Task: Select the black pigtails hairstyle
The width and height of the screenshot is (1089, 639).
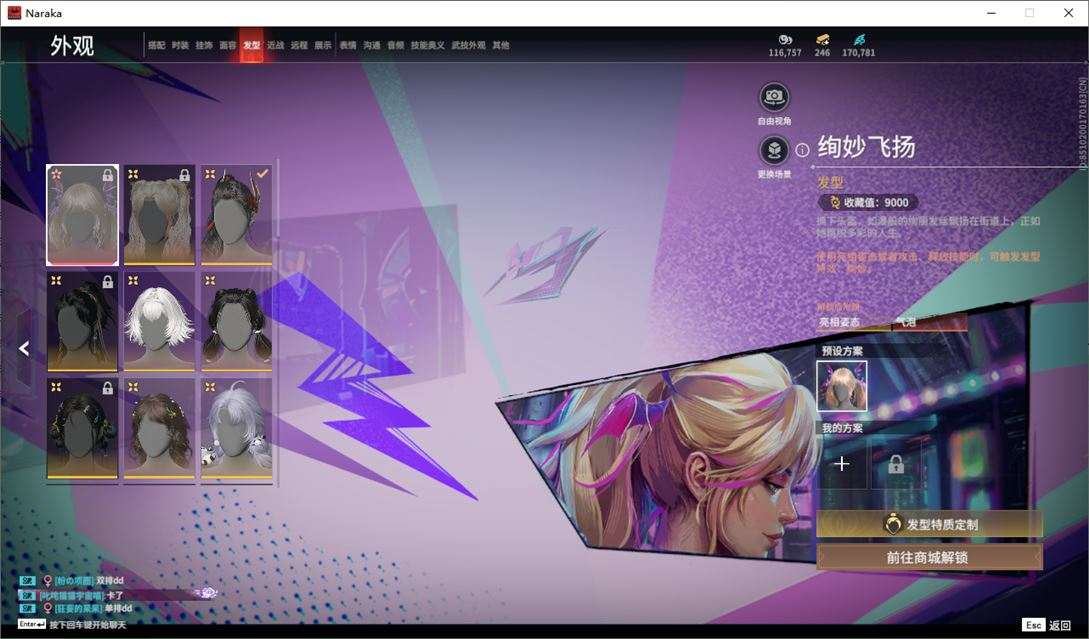Action: (236, 322)
